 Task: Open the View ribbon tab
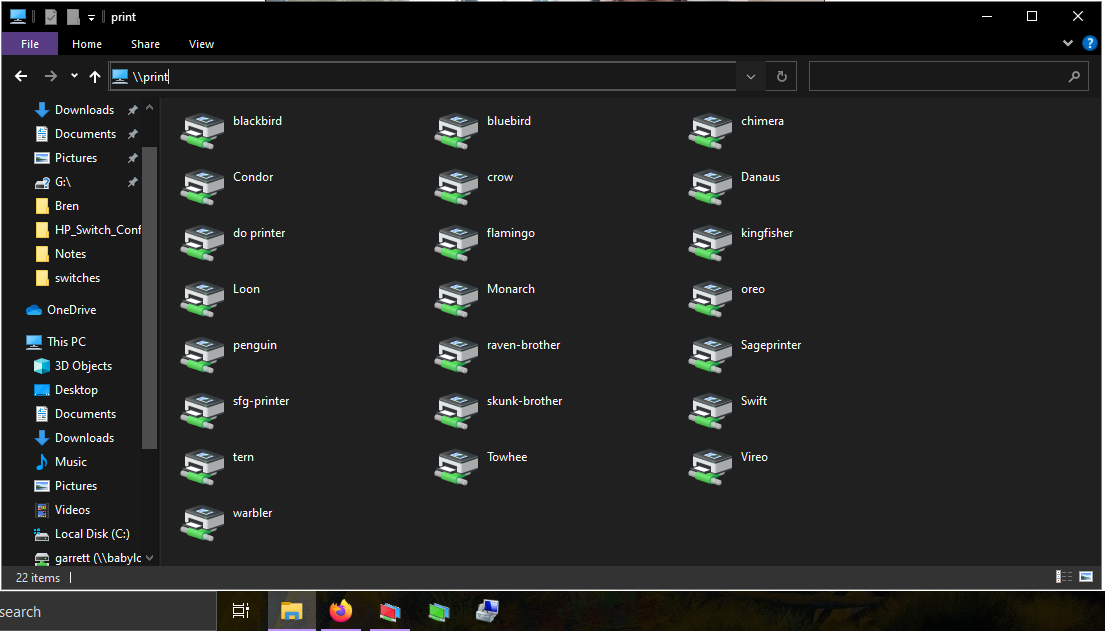201,44
